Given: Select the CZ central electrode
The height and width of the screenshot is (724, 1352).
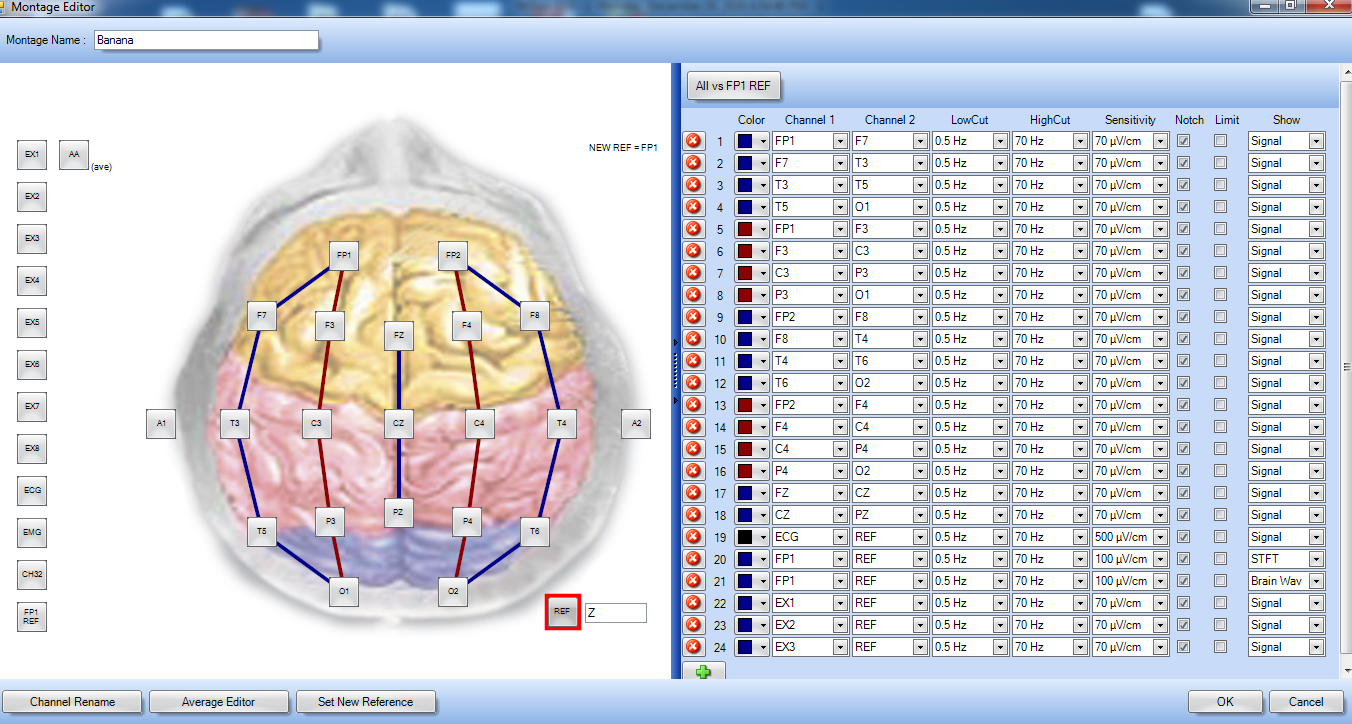Looking at the screenshot, I should point(398,424).
